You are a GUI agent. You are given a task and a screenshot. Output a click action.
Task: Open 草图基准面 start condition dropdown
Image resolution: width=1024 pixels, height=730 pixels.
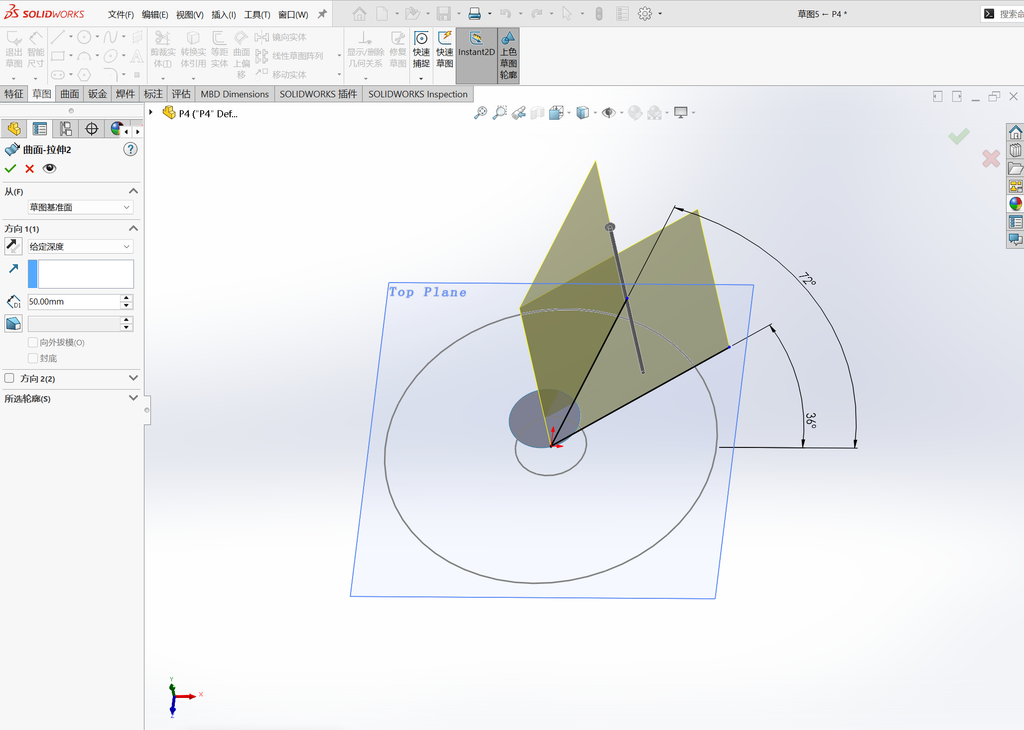pyautogui.click(x=80, y=207)
